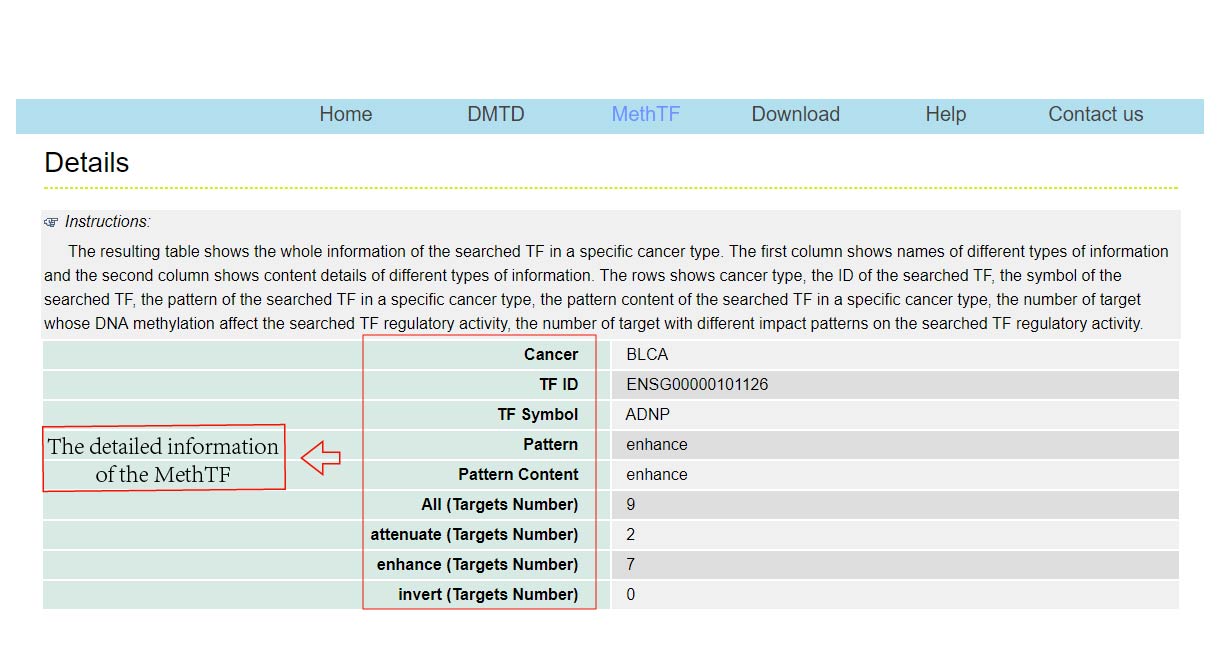Select the Pattern Content row label

[518, 474]
